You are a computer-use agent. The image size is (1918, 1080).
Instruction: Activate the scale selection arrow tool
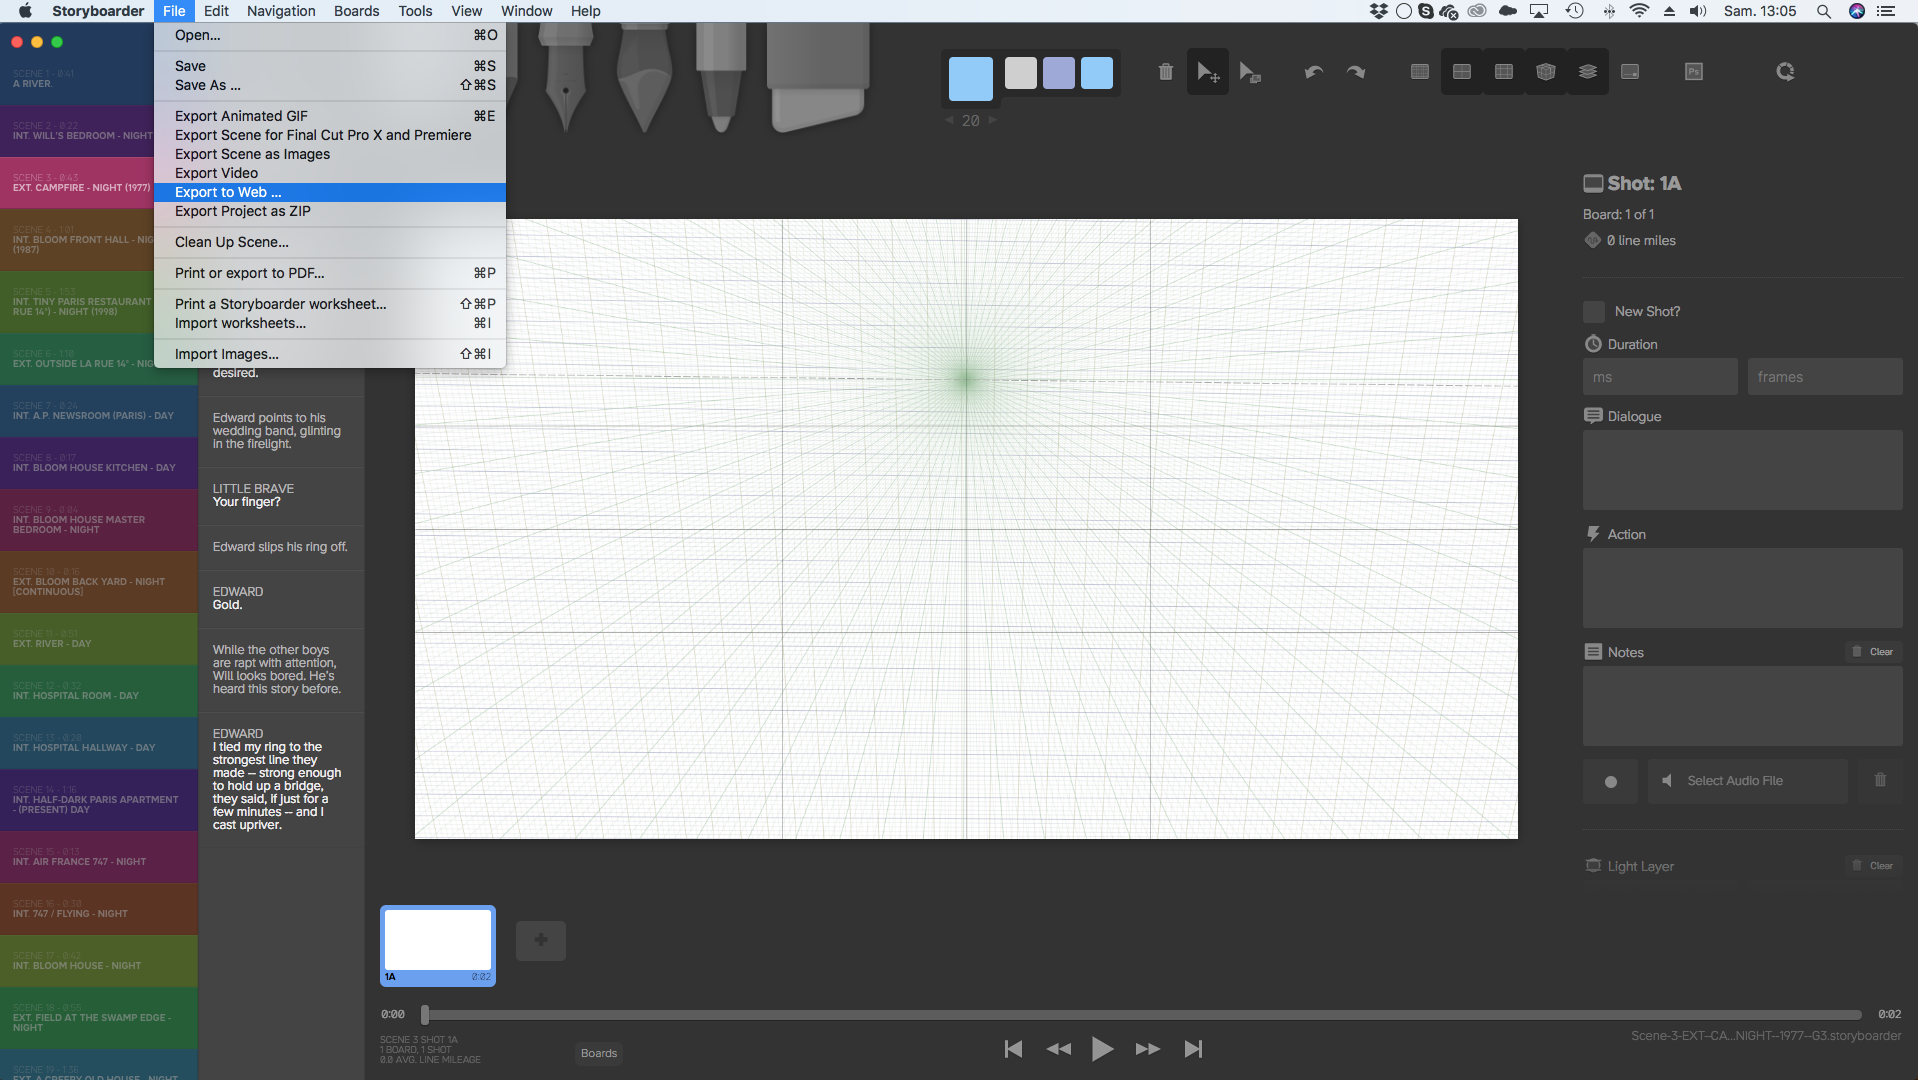click(1250, 72)
